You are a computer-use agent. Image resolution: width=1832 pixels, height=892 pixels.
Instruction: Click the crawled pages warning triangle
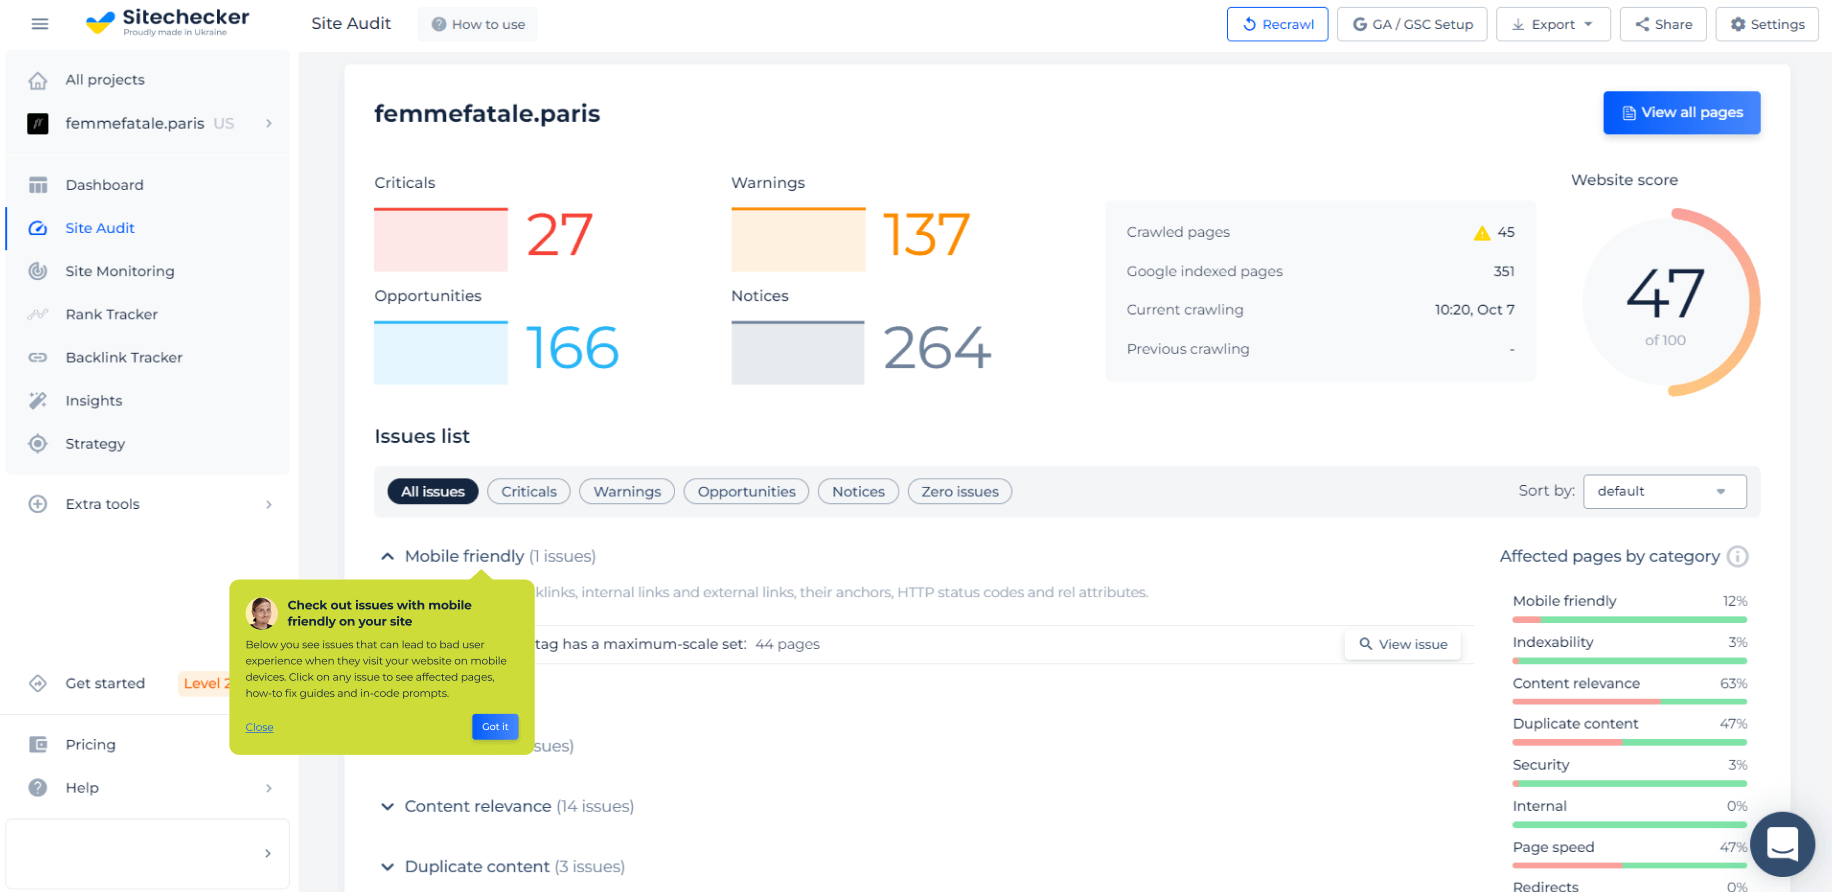coord(1482,233)
